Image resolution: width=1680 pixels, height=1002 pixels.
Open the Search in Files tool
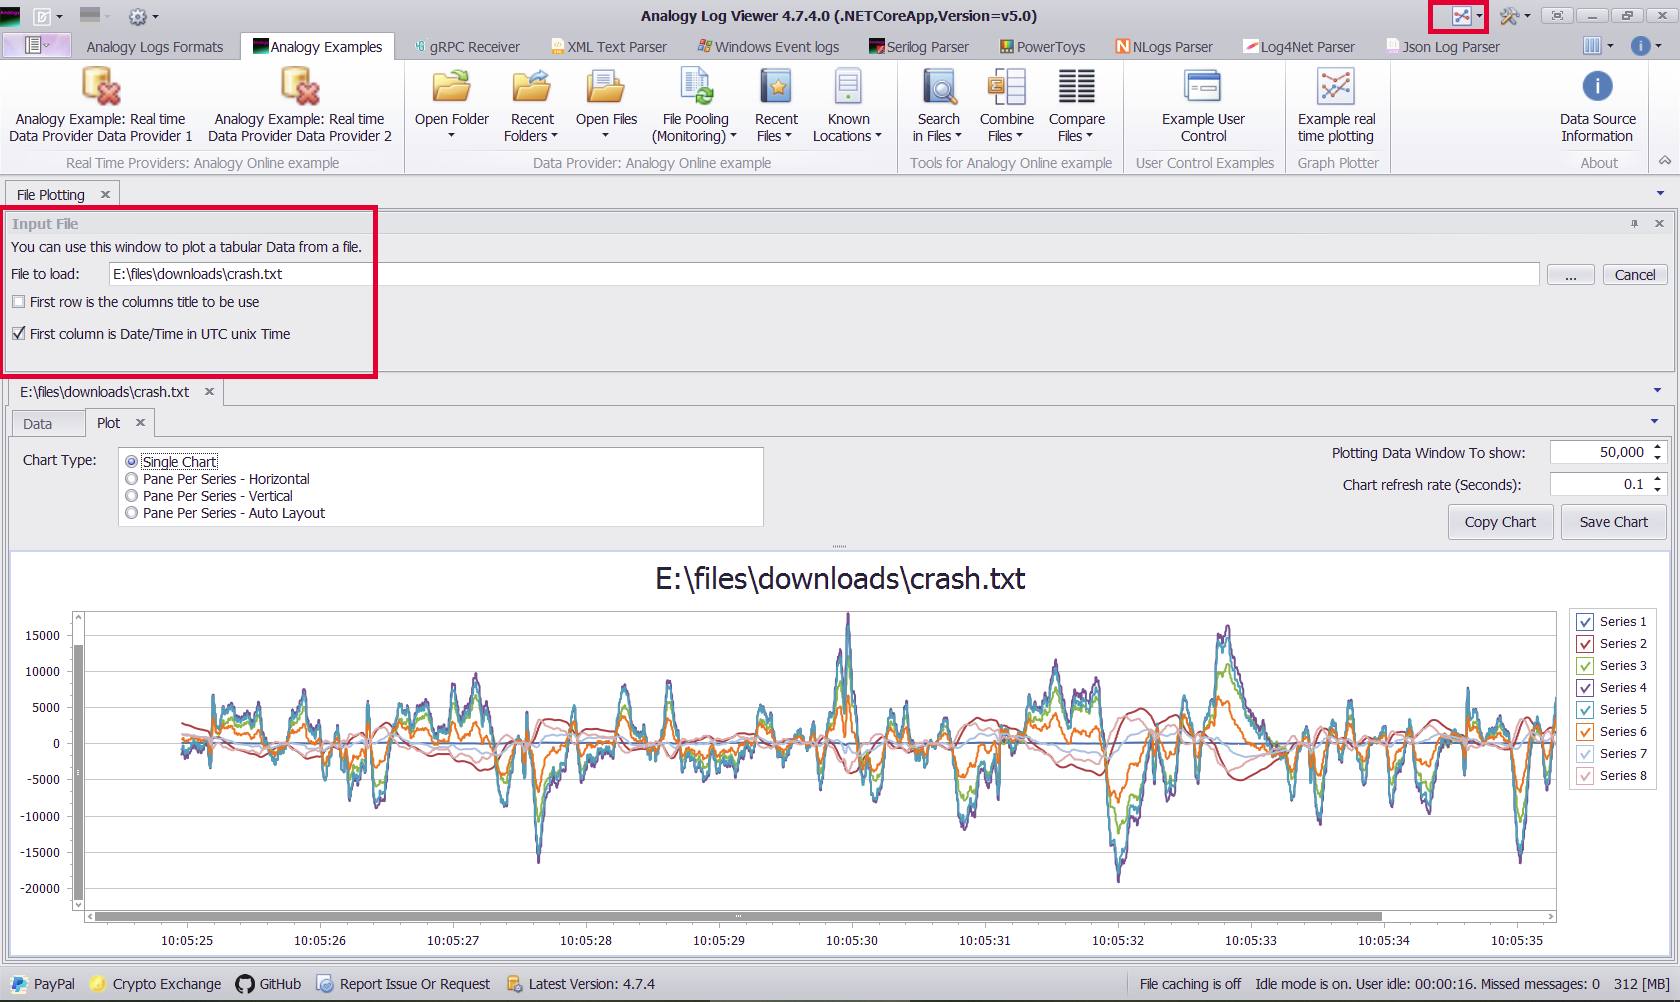pyautogui.click(x=938, y=105)
